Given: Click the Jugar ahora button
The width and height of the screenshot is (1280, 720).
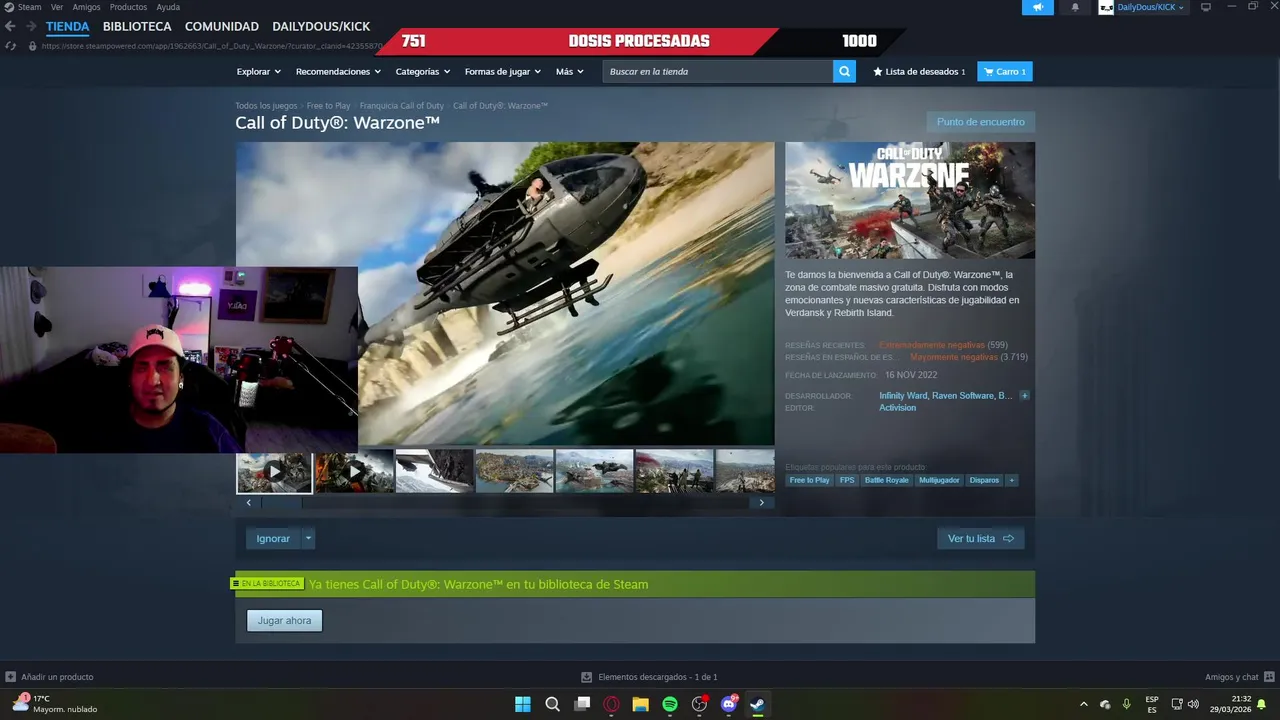Looking at the screenshot, I should click(284, 621).
